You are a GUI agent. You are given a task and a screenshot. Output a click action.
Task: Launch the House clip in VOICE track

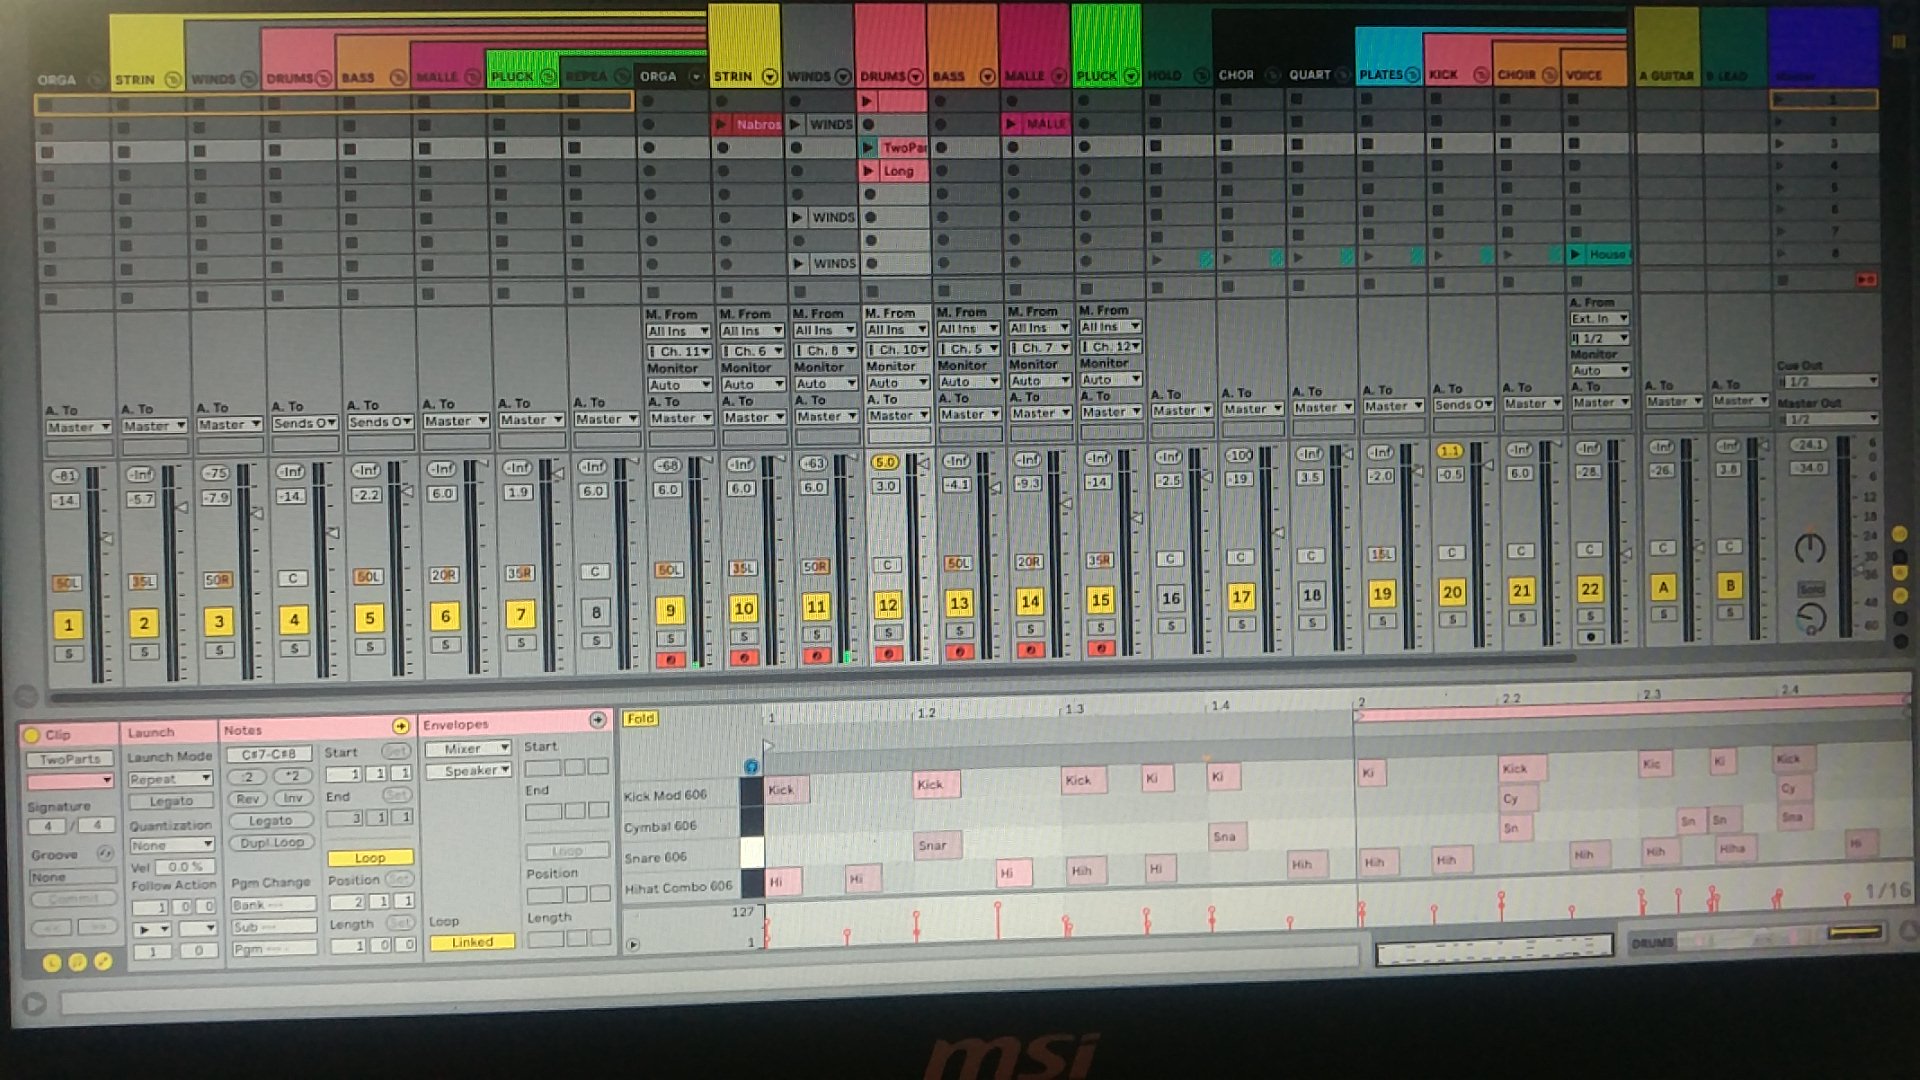coord(1577,254)
